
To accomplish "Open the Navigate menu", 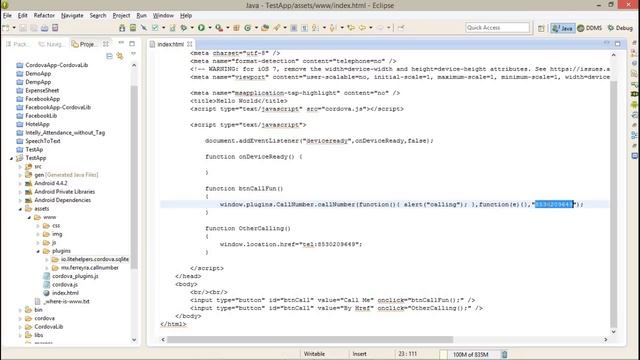I will [x=72, y=16].
